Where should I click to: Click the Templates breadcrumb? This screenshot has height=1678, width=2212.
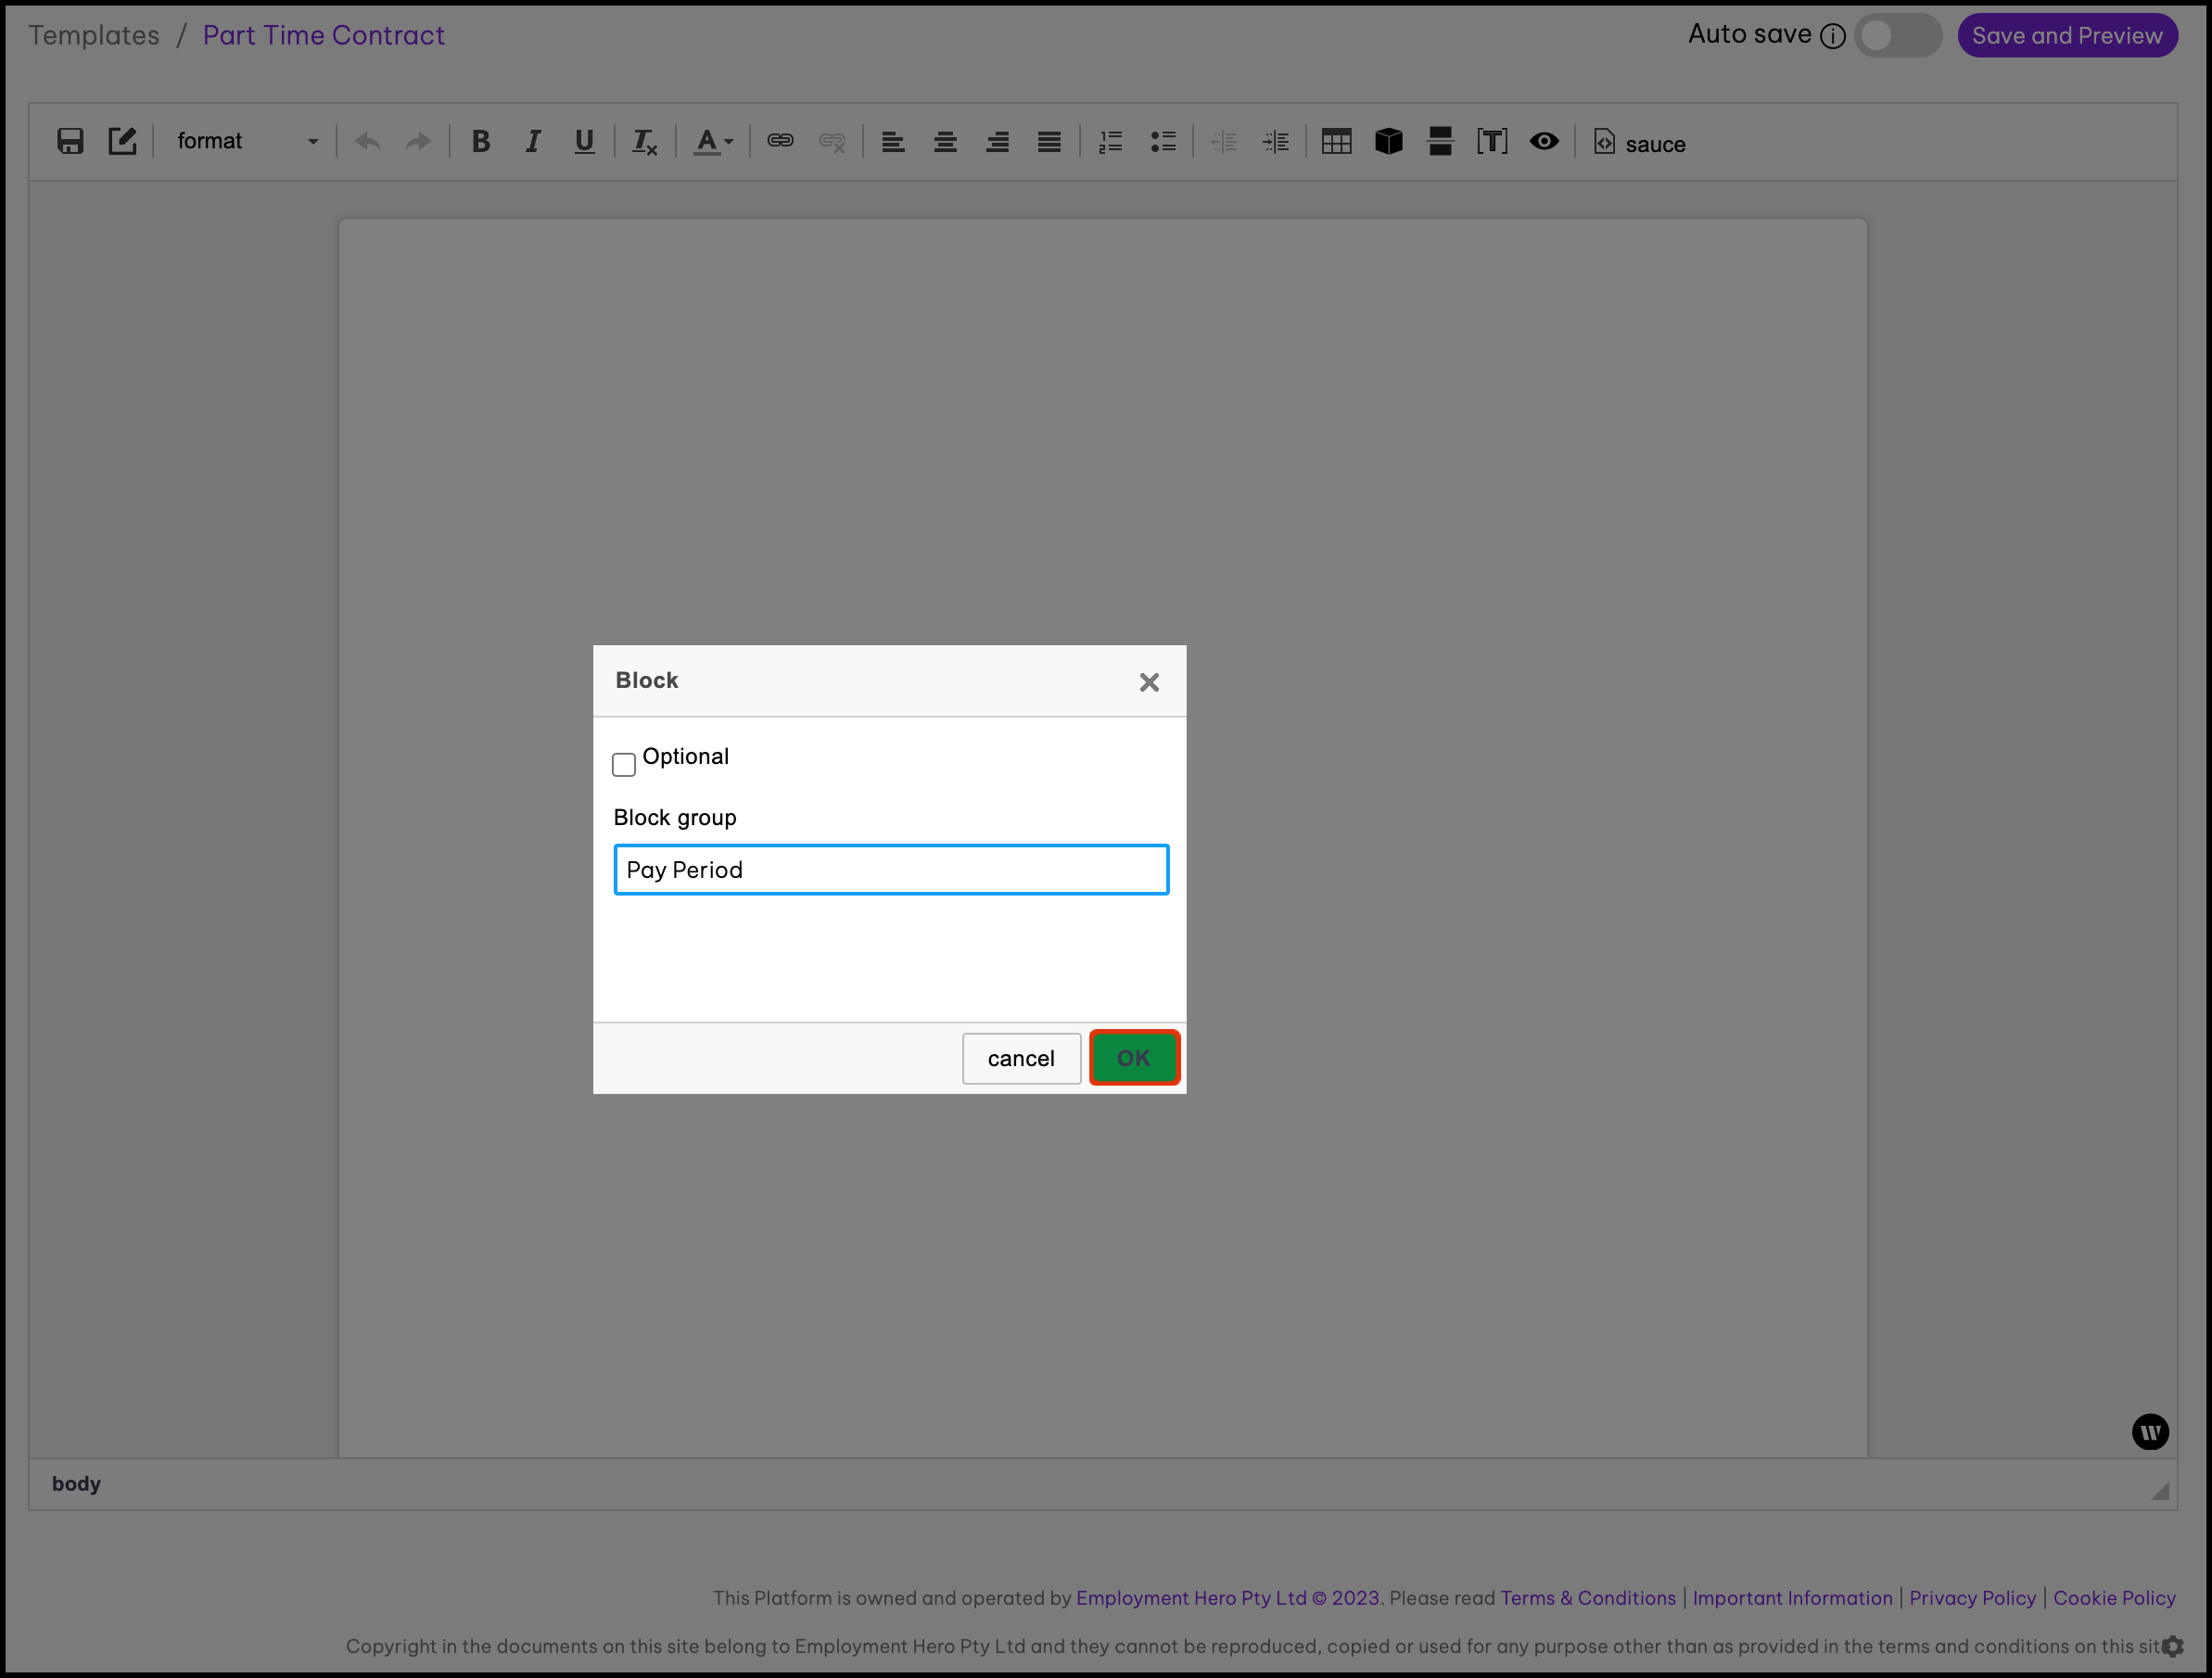(x=94, y=36)
